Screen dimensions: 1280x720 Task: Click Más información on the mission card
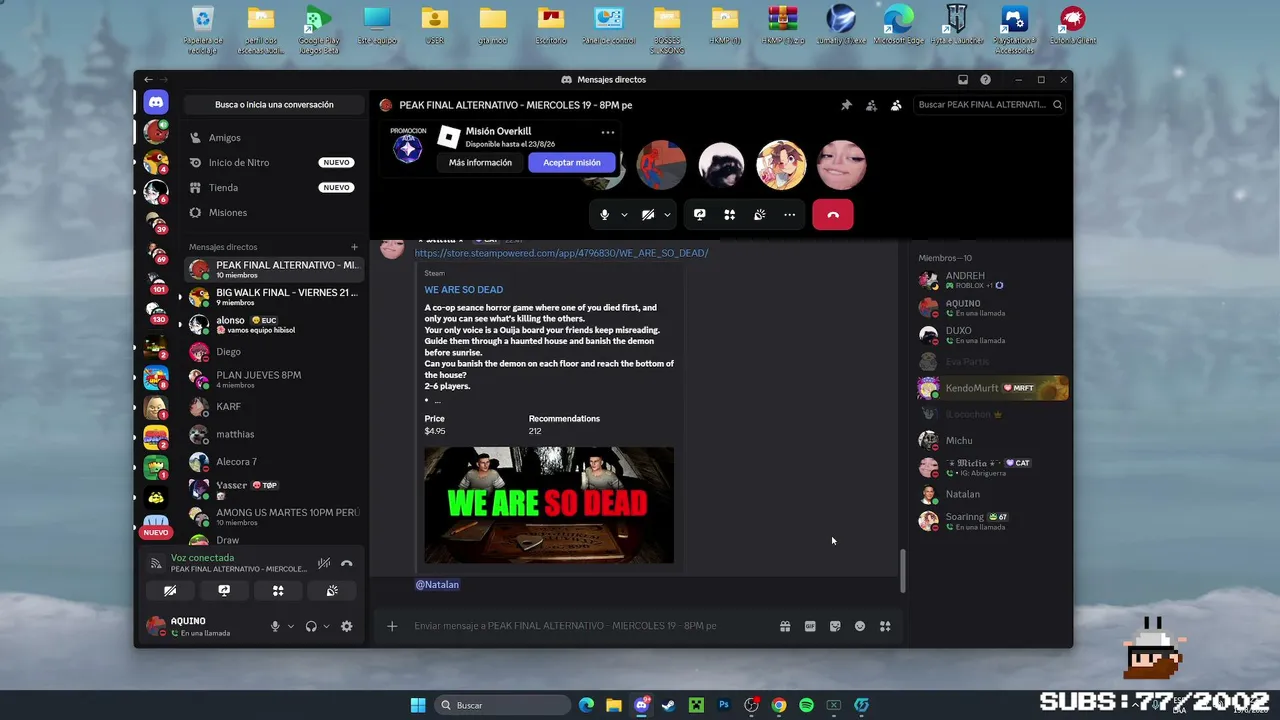point(480,163)
